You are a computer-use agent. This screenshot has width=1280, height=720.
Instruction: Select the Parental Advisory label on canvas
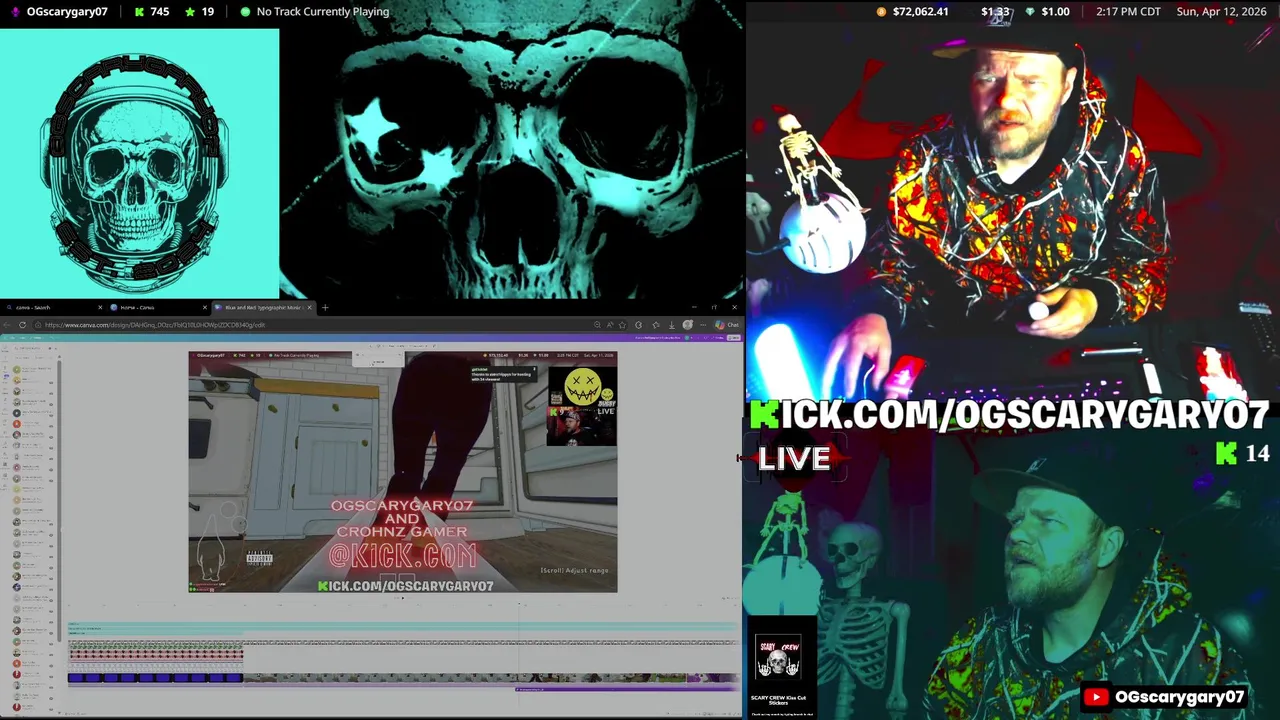point(259,558)
